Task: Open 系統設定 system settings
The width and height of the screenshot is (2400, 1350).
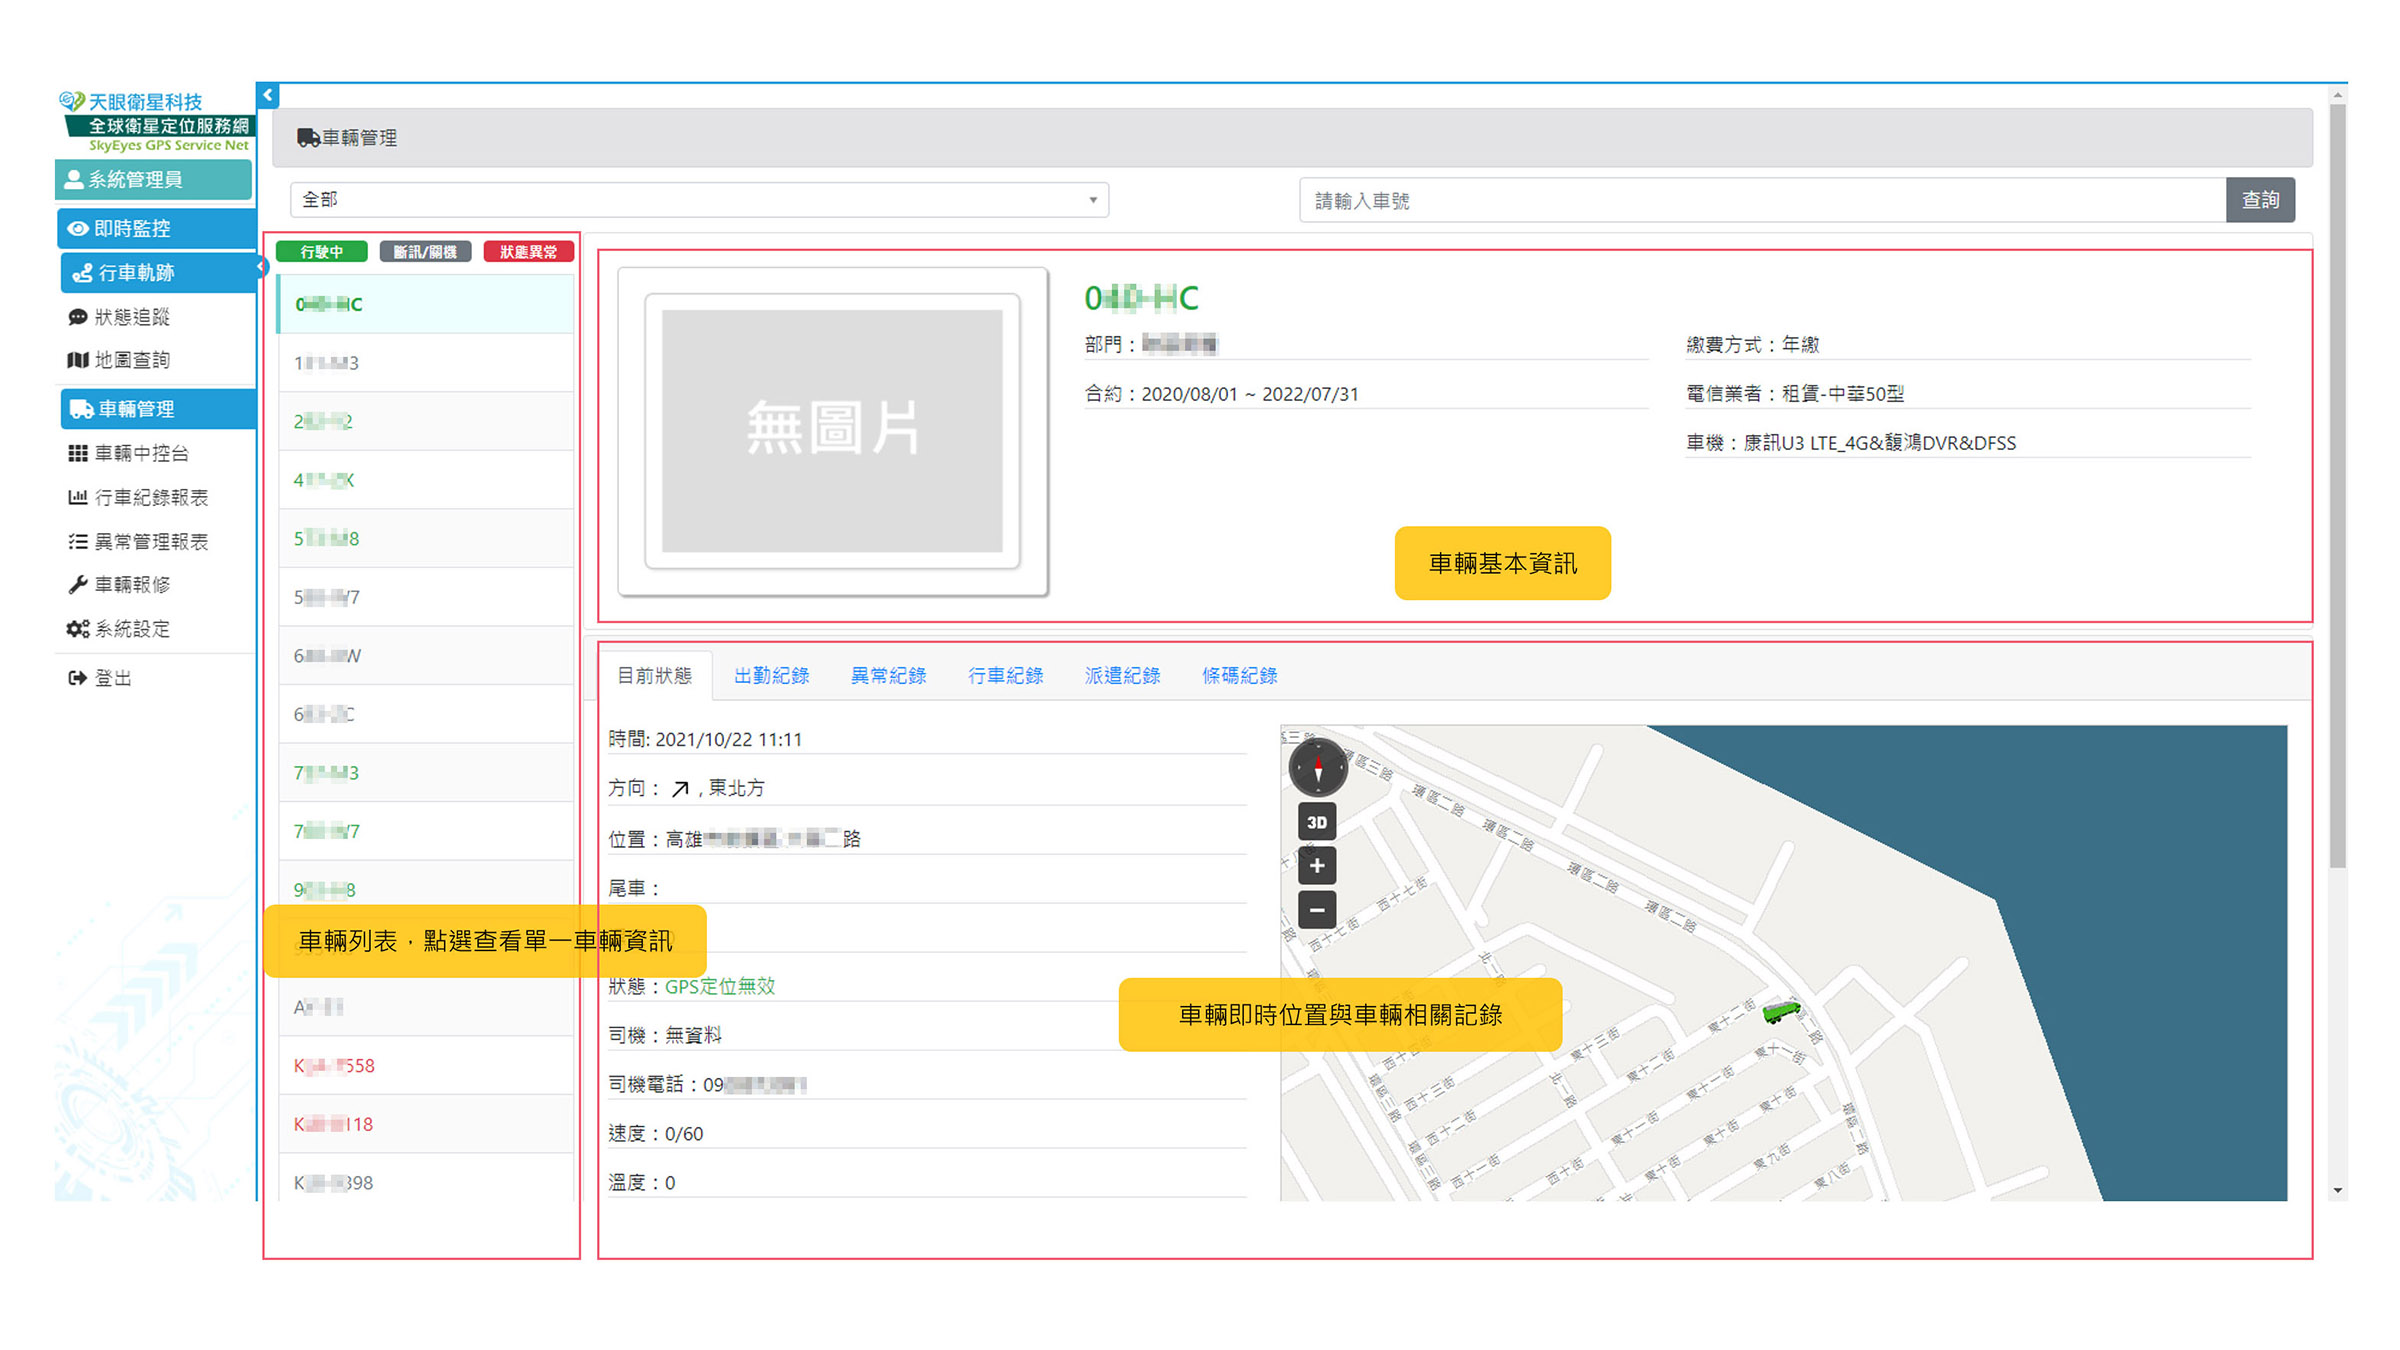Action: (x=133, y=629)
